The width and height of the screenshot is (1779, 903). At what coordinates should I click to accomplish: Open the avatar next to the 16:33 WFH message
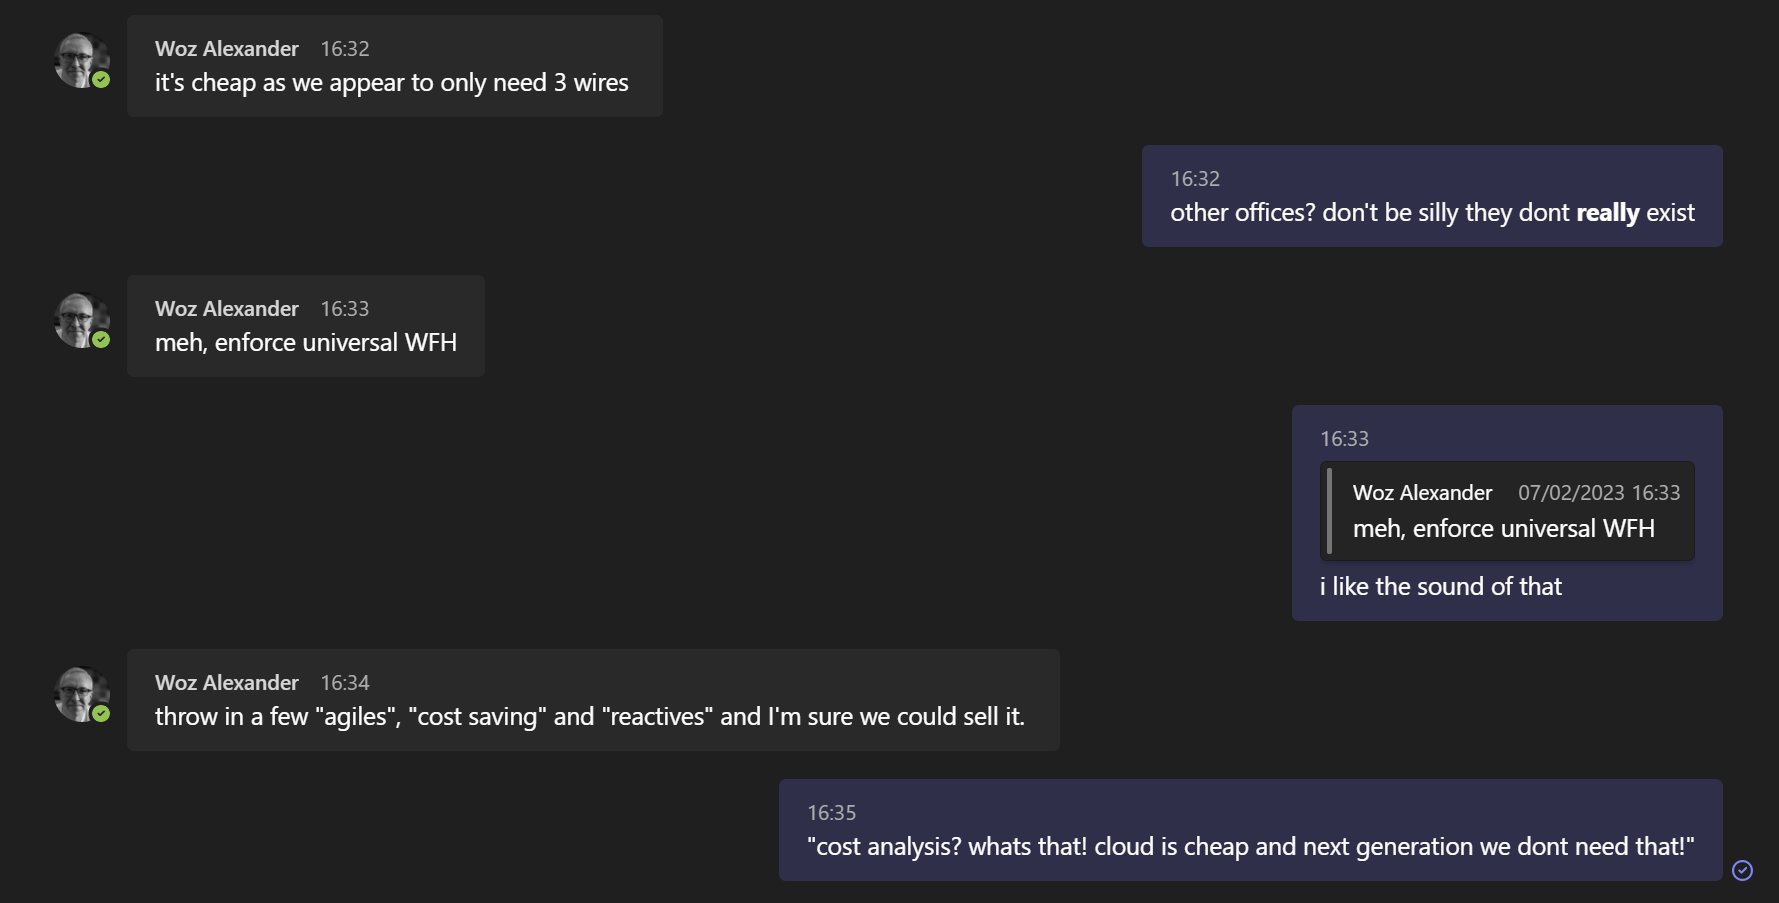pyautogui.click(x=80, y=320)
